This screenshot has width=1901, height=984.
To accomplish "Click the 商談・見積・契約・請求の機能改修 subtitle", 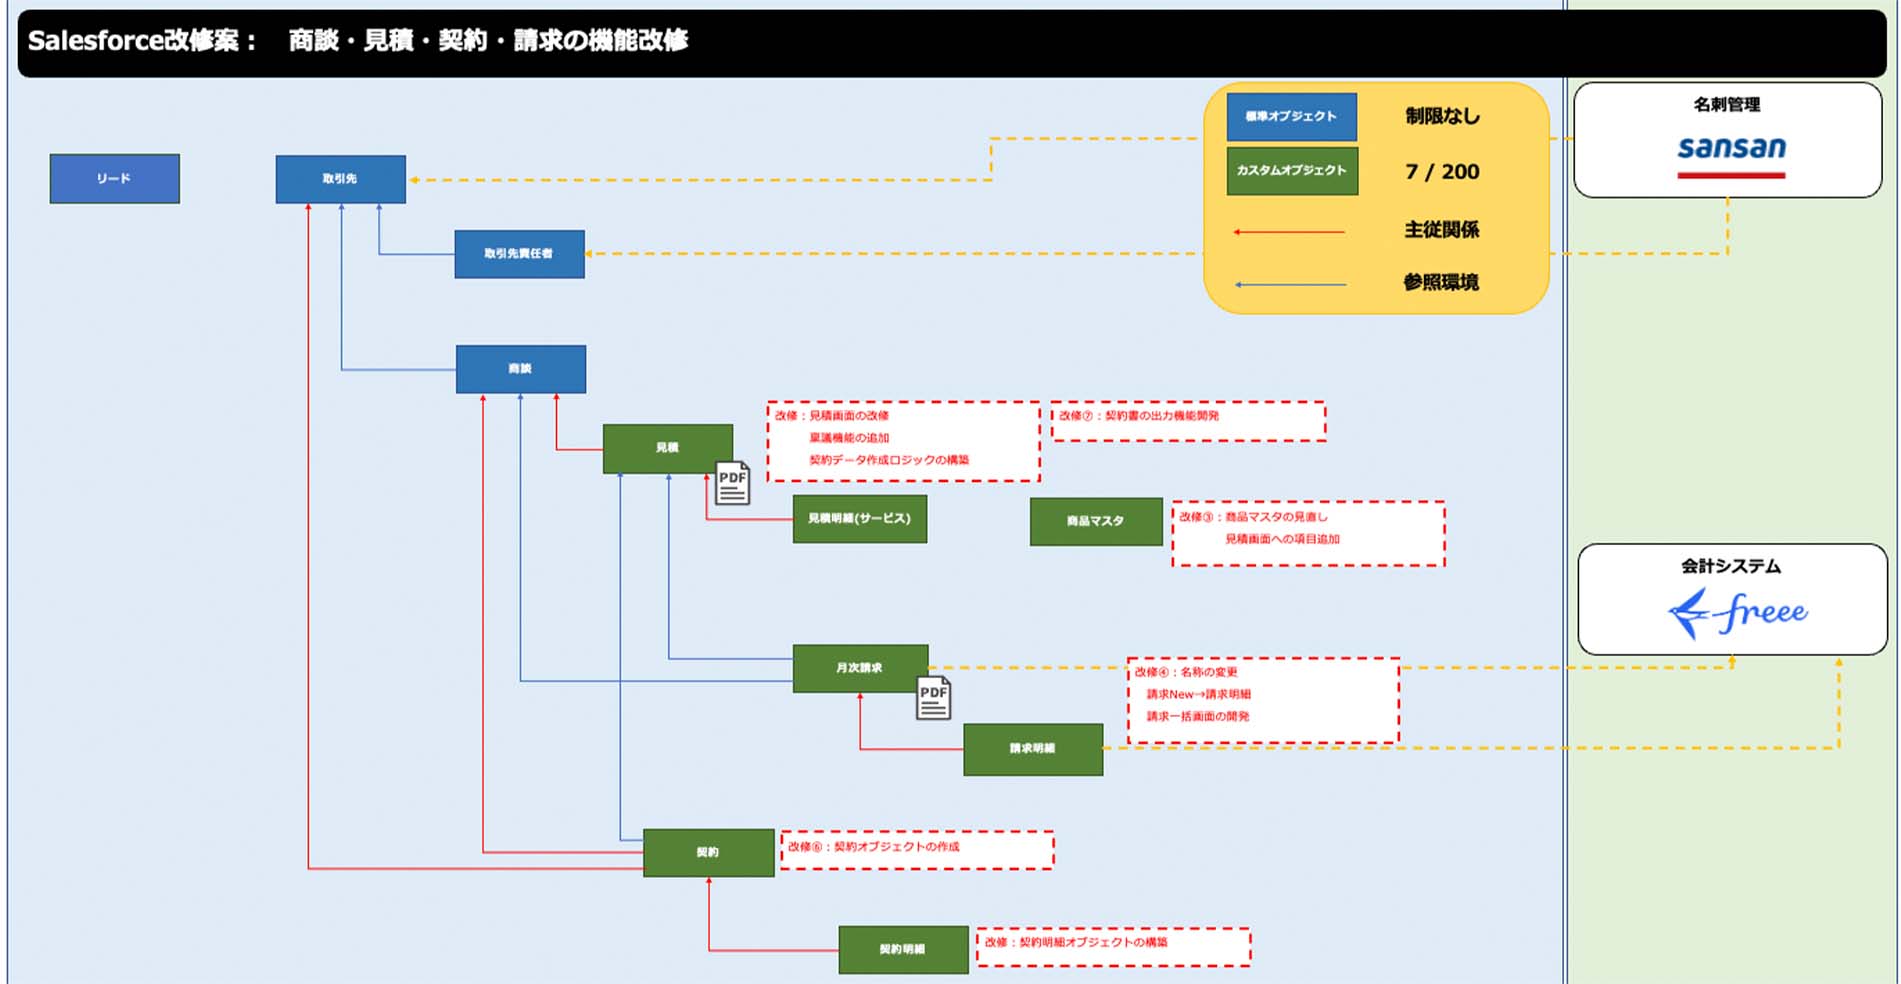I will pyautogui.click(x=488, y=41).
